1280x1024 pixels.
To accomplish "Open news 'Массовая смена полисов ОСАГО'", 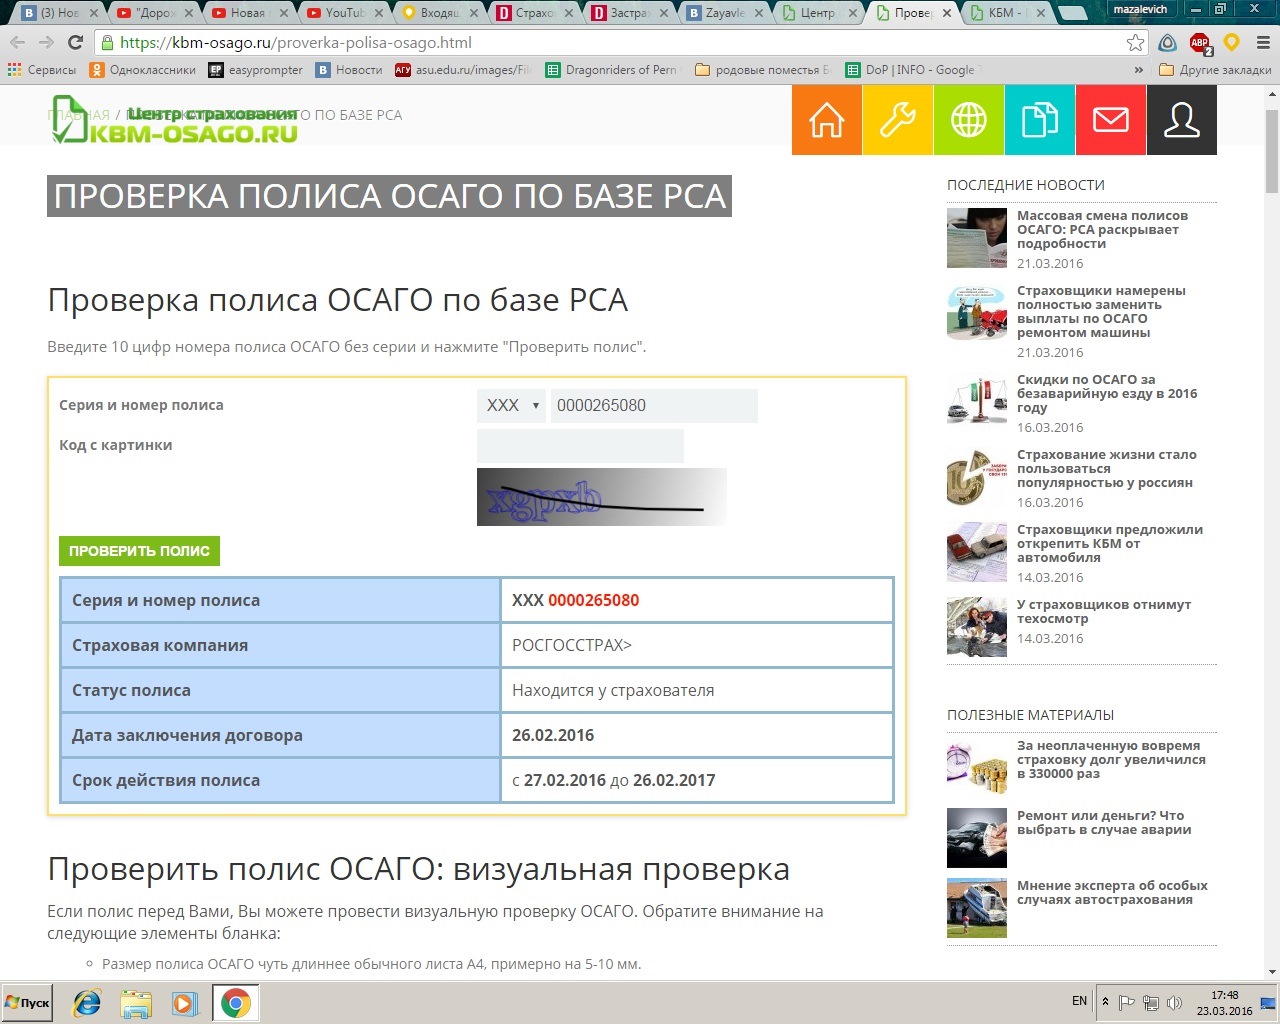I will click(x=1102, y=229).
